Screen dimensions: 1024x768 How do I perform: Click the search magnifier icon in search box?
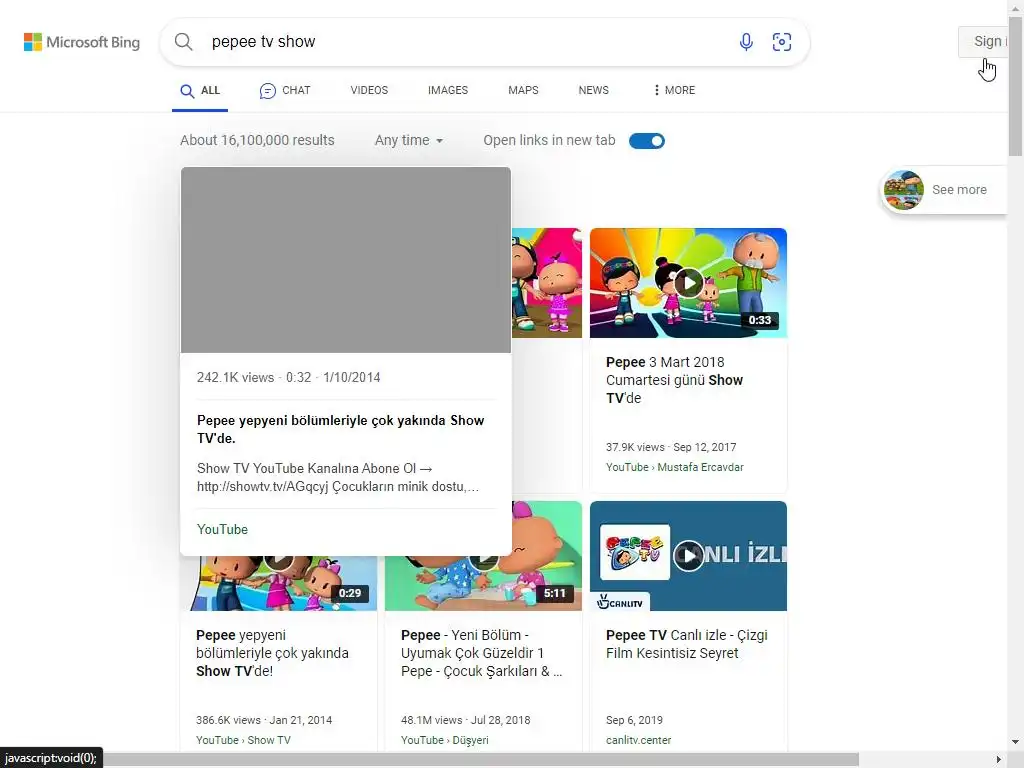click(184, 42)
